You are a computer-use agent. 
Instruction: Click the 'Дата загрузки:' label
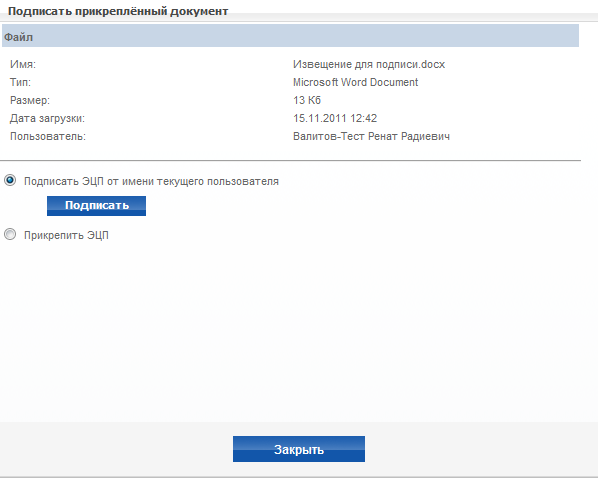click(x=47, y=118)
